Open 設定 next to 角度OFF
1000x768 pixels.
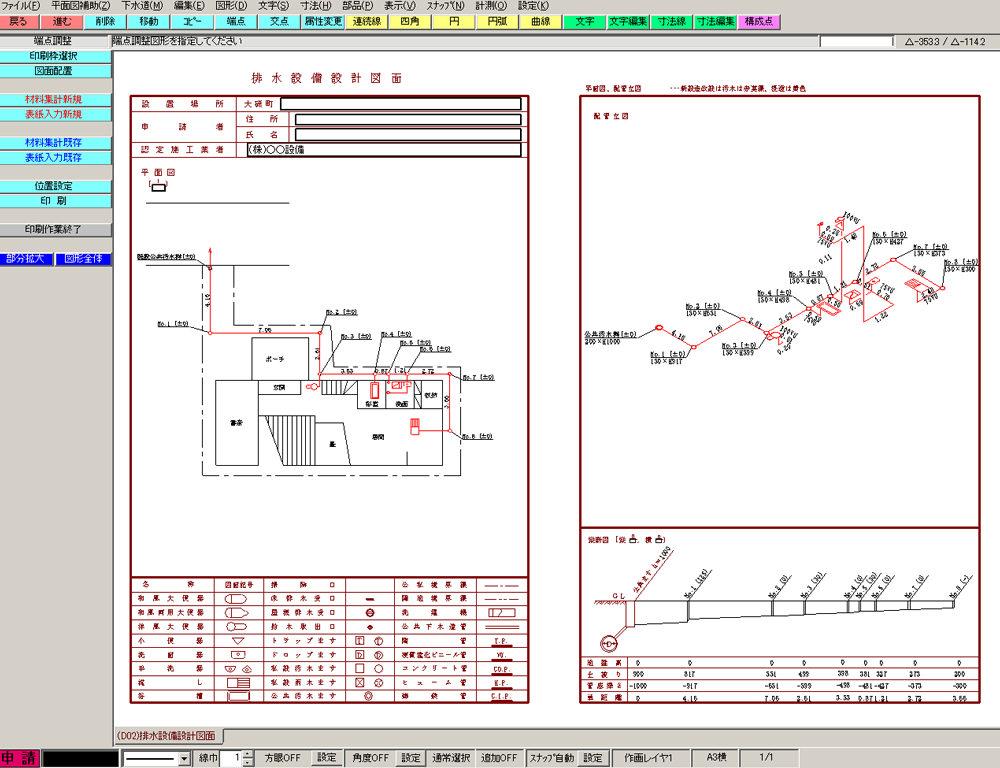click(411, 758)
